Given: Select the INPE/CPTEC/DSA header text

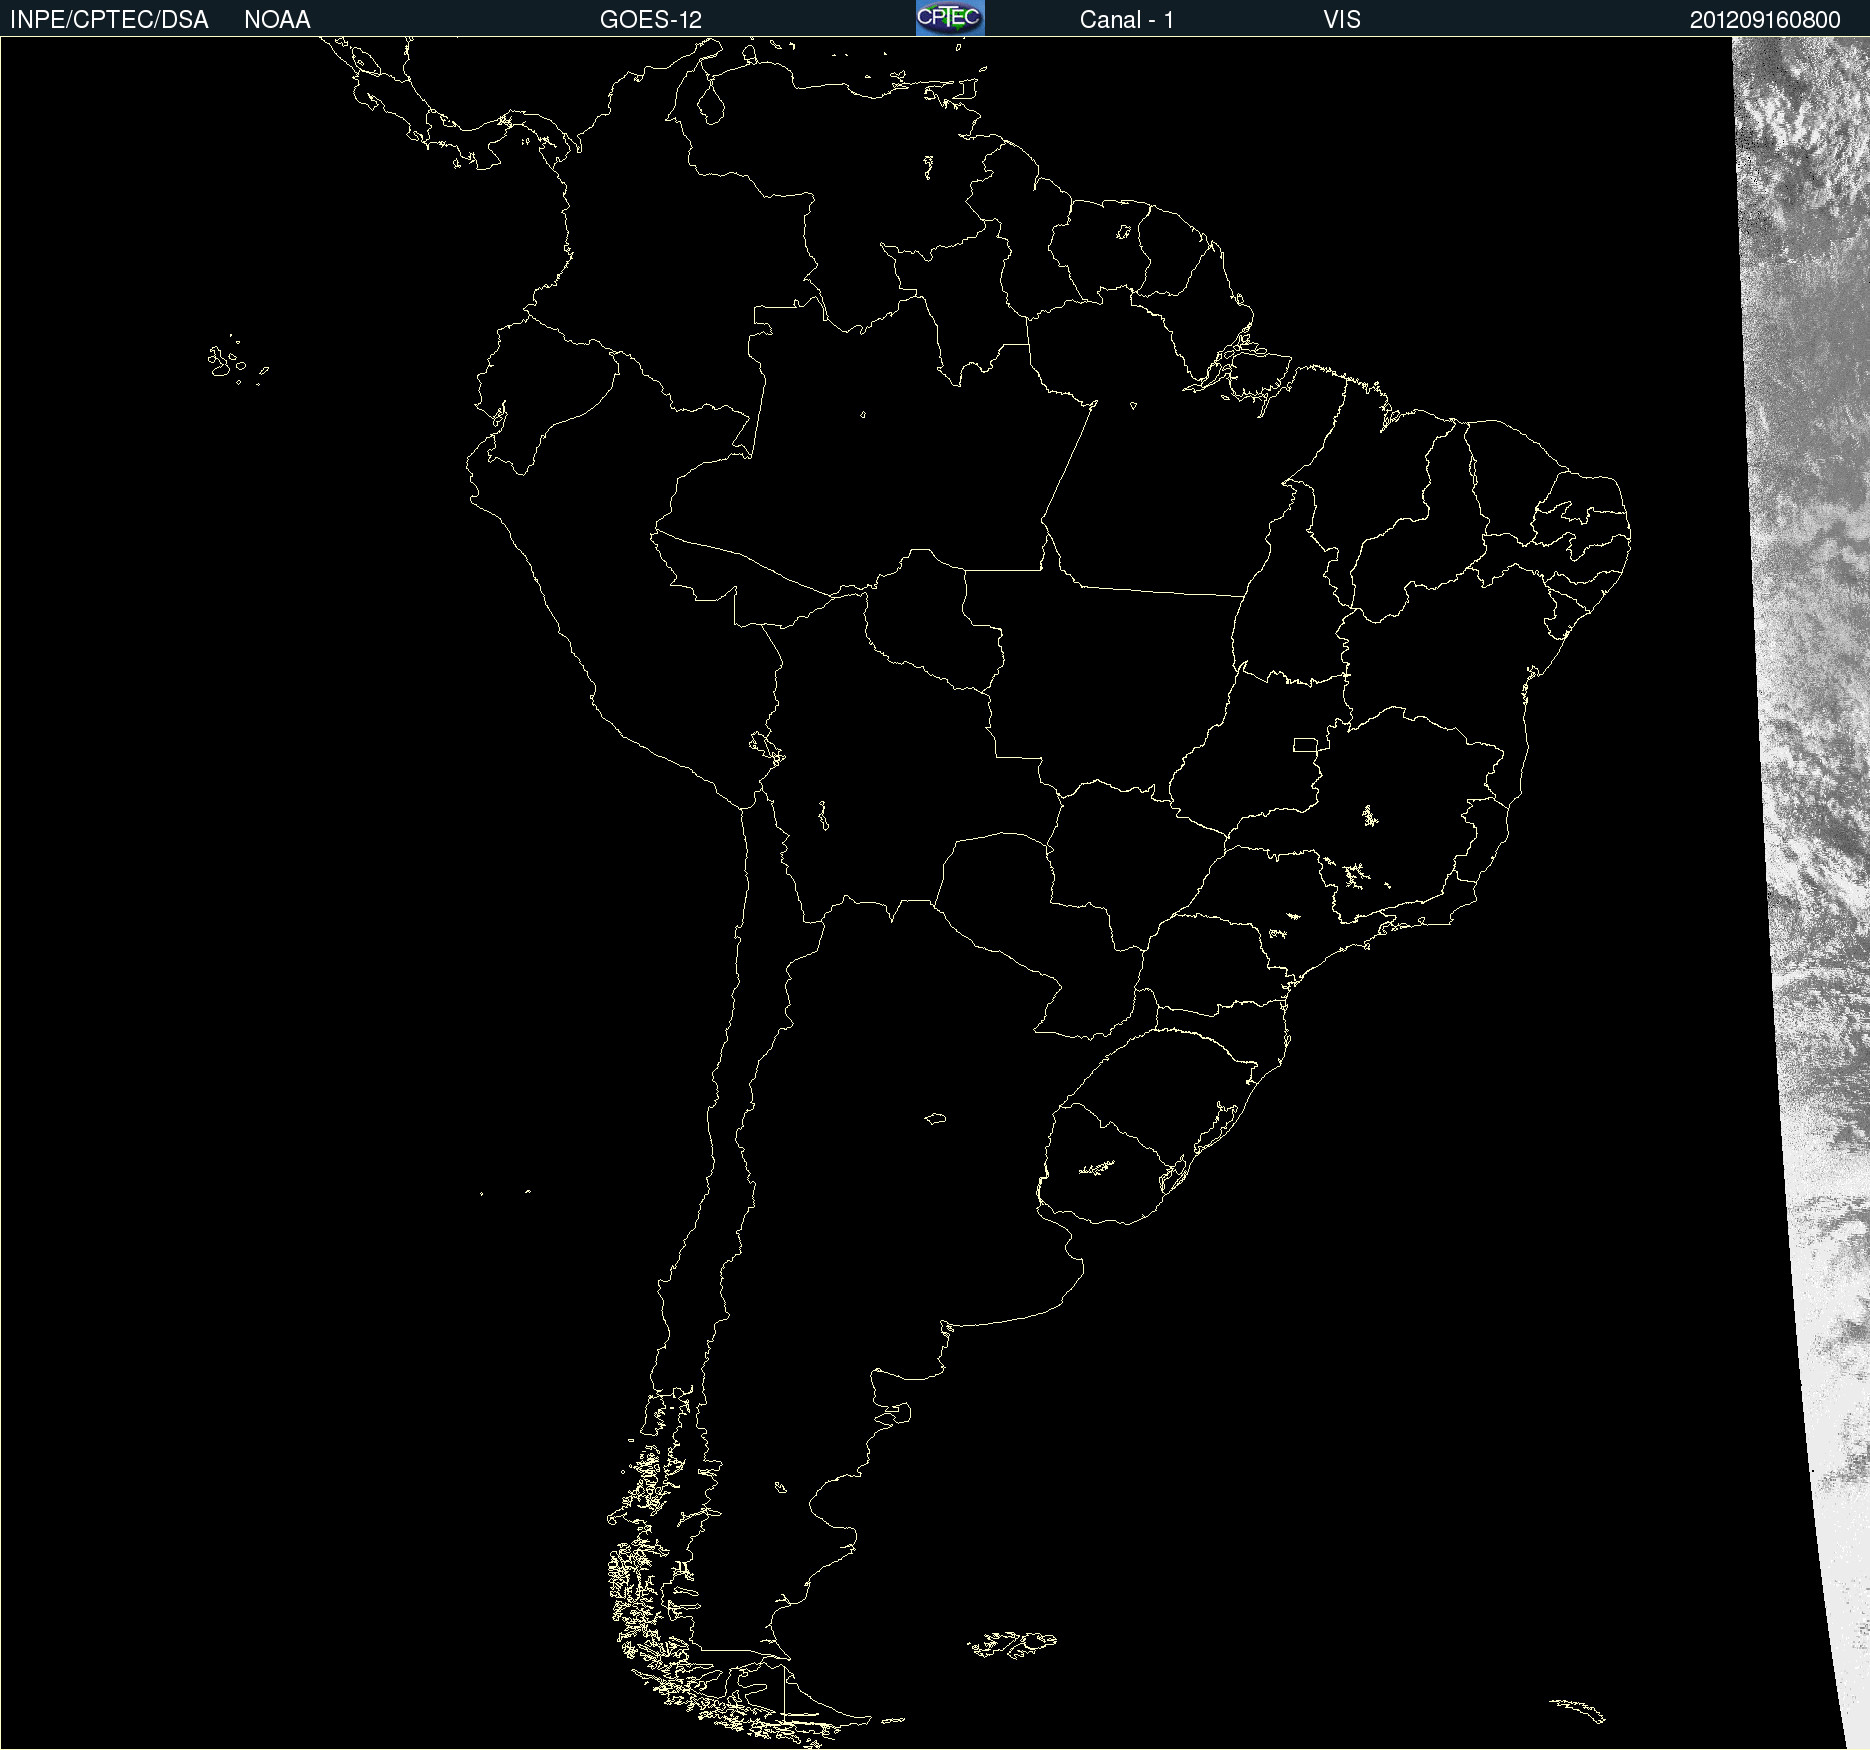Looking at the screenshot, I should (x=109, y=20).
